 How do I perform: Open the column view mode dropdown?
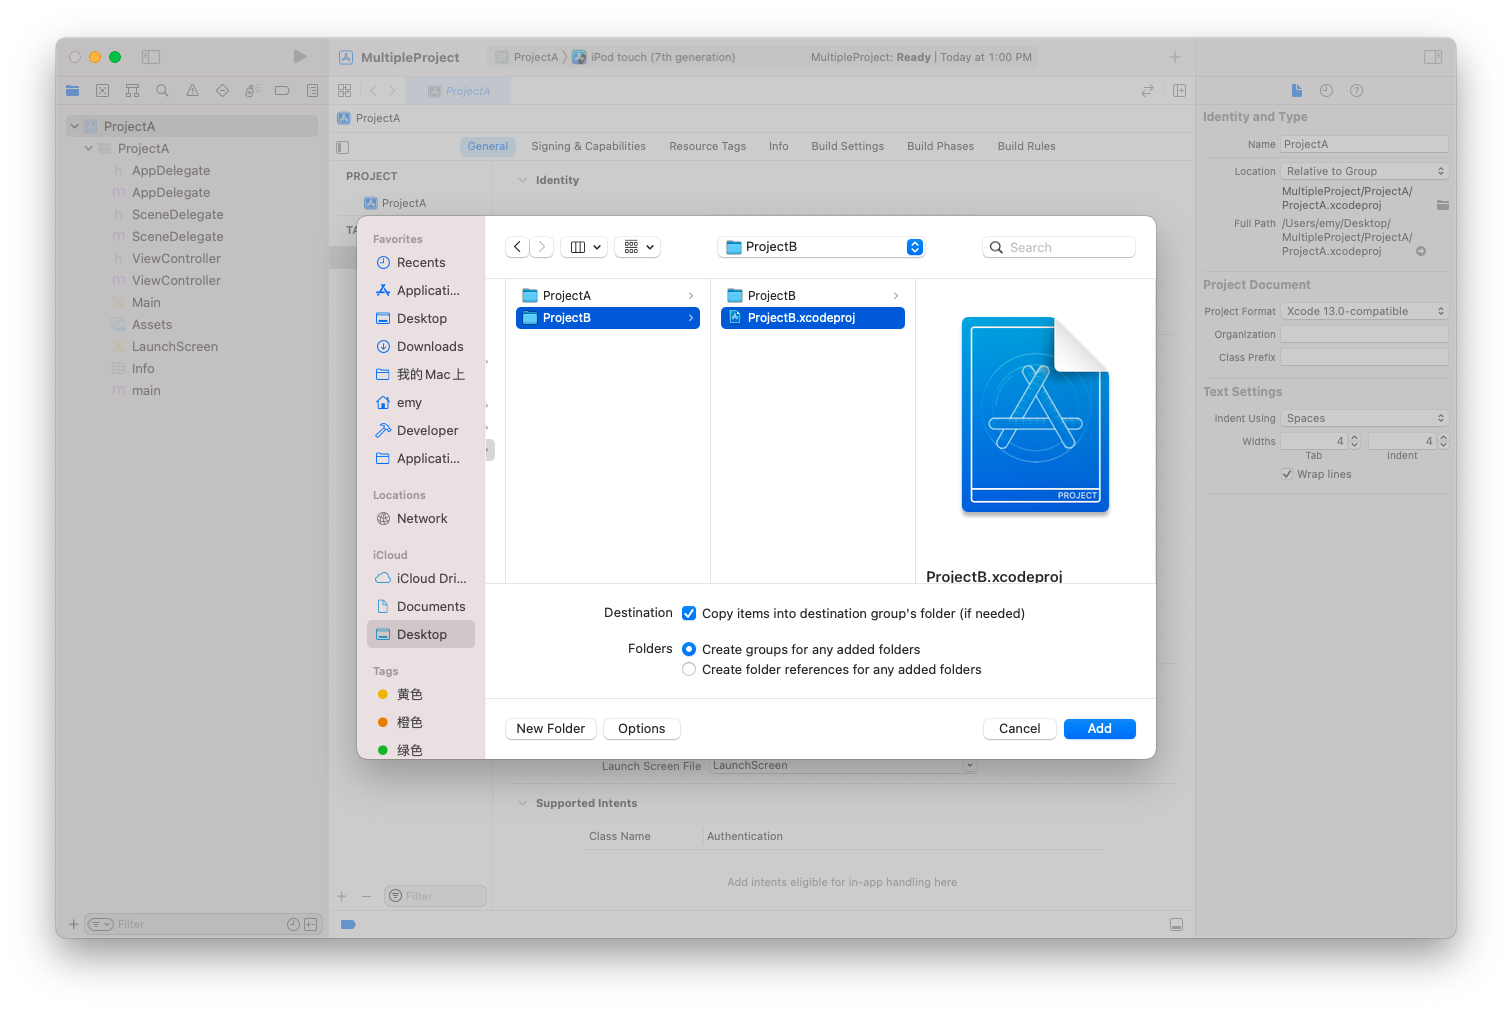click(x=586, y=247)
